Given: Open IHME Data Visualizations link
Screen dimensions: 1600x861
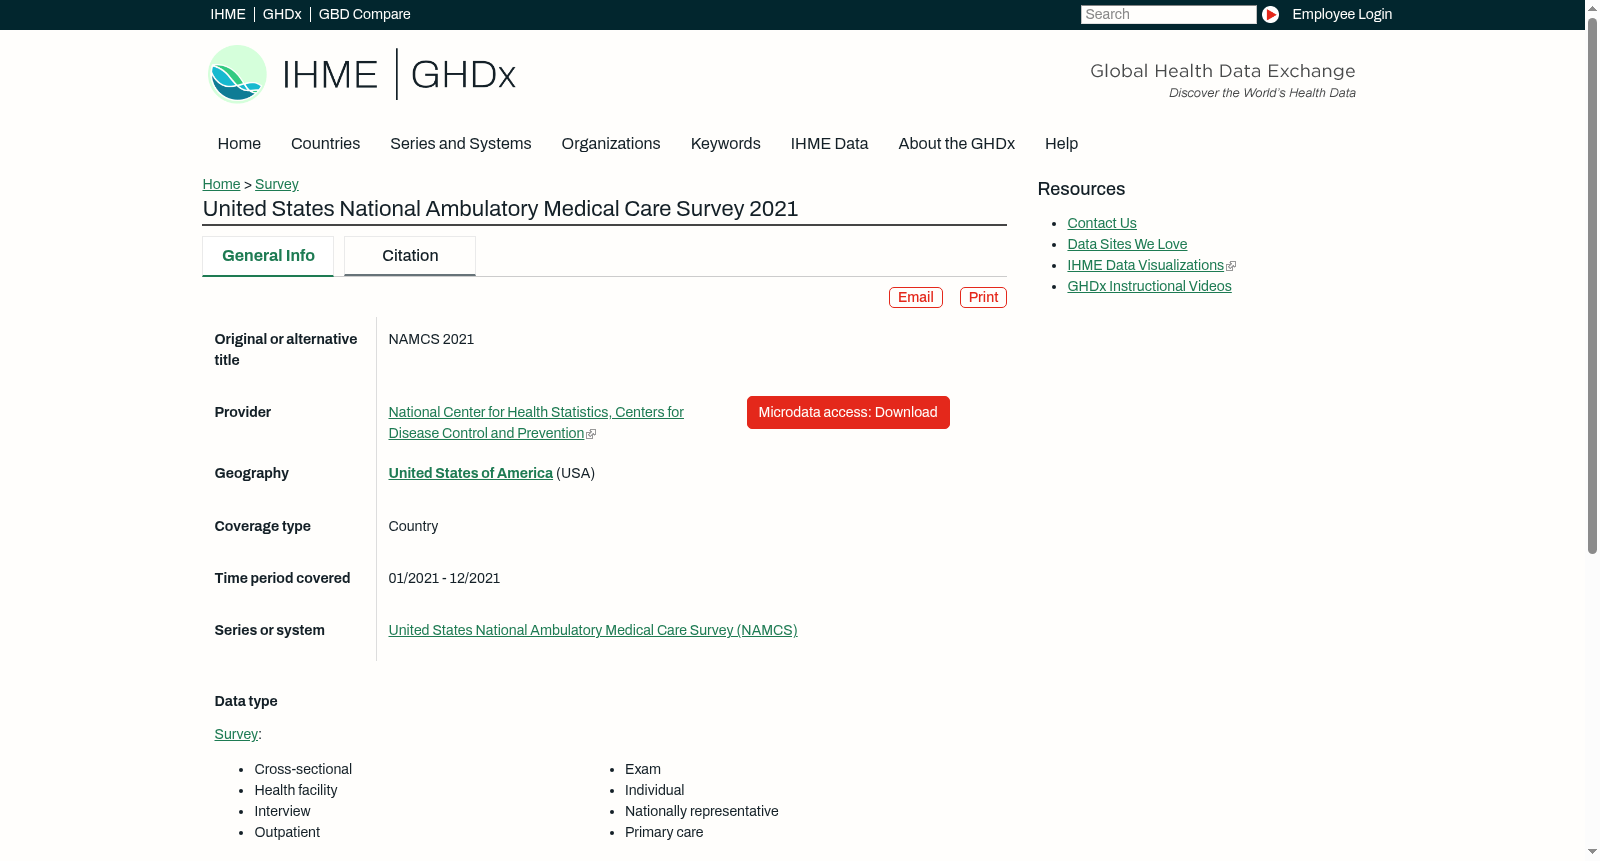Looking at the screenshot, I should 1145,265.
